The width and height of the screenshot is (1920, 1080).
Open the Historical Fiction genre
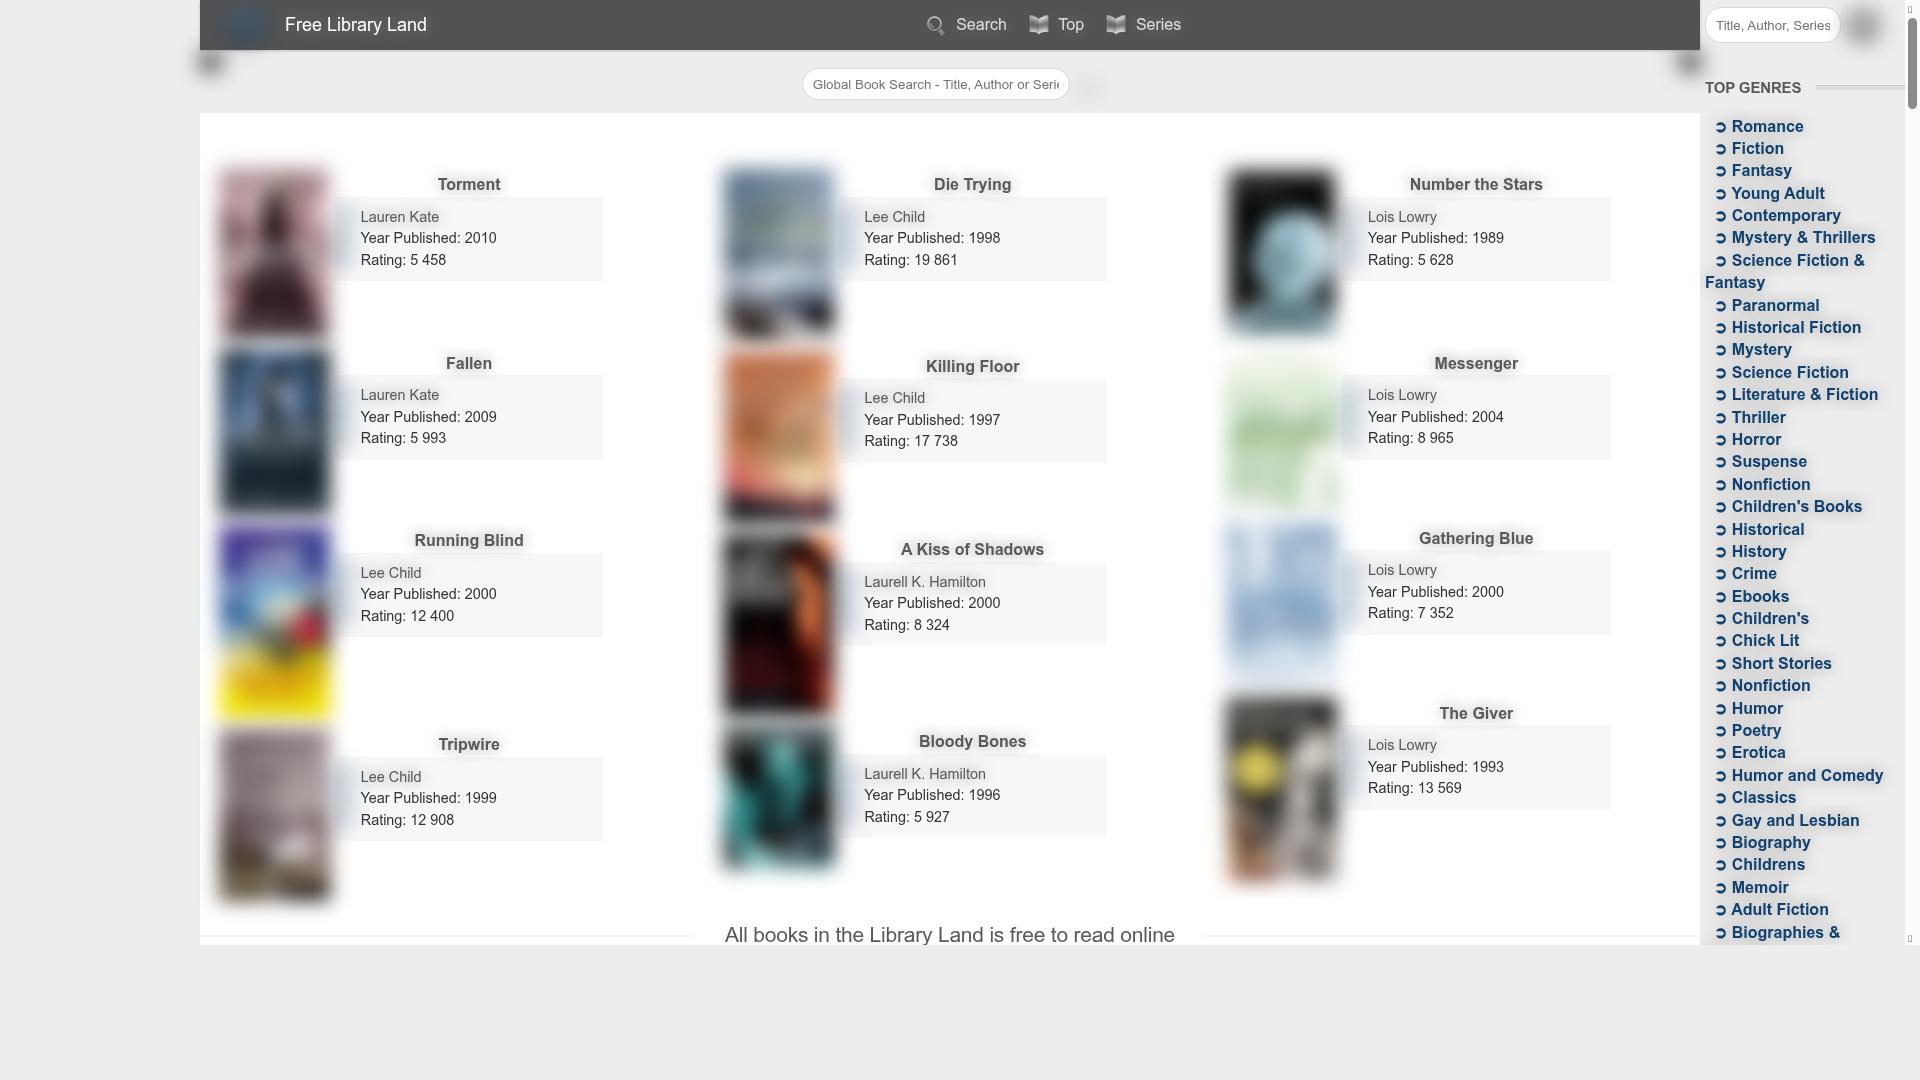[1795, 328]
